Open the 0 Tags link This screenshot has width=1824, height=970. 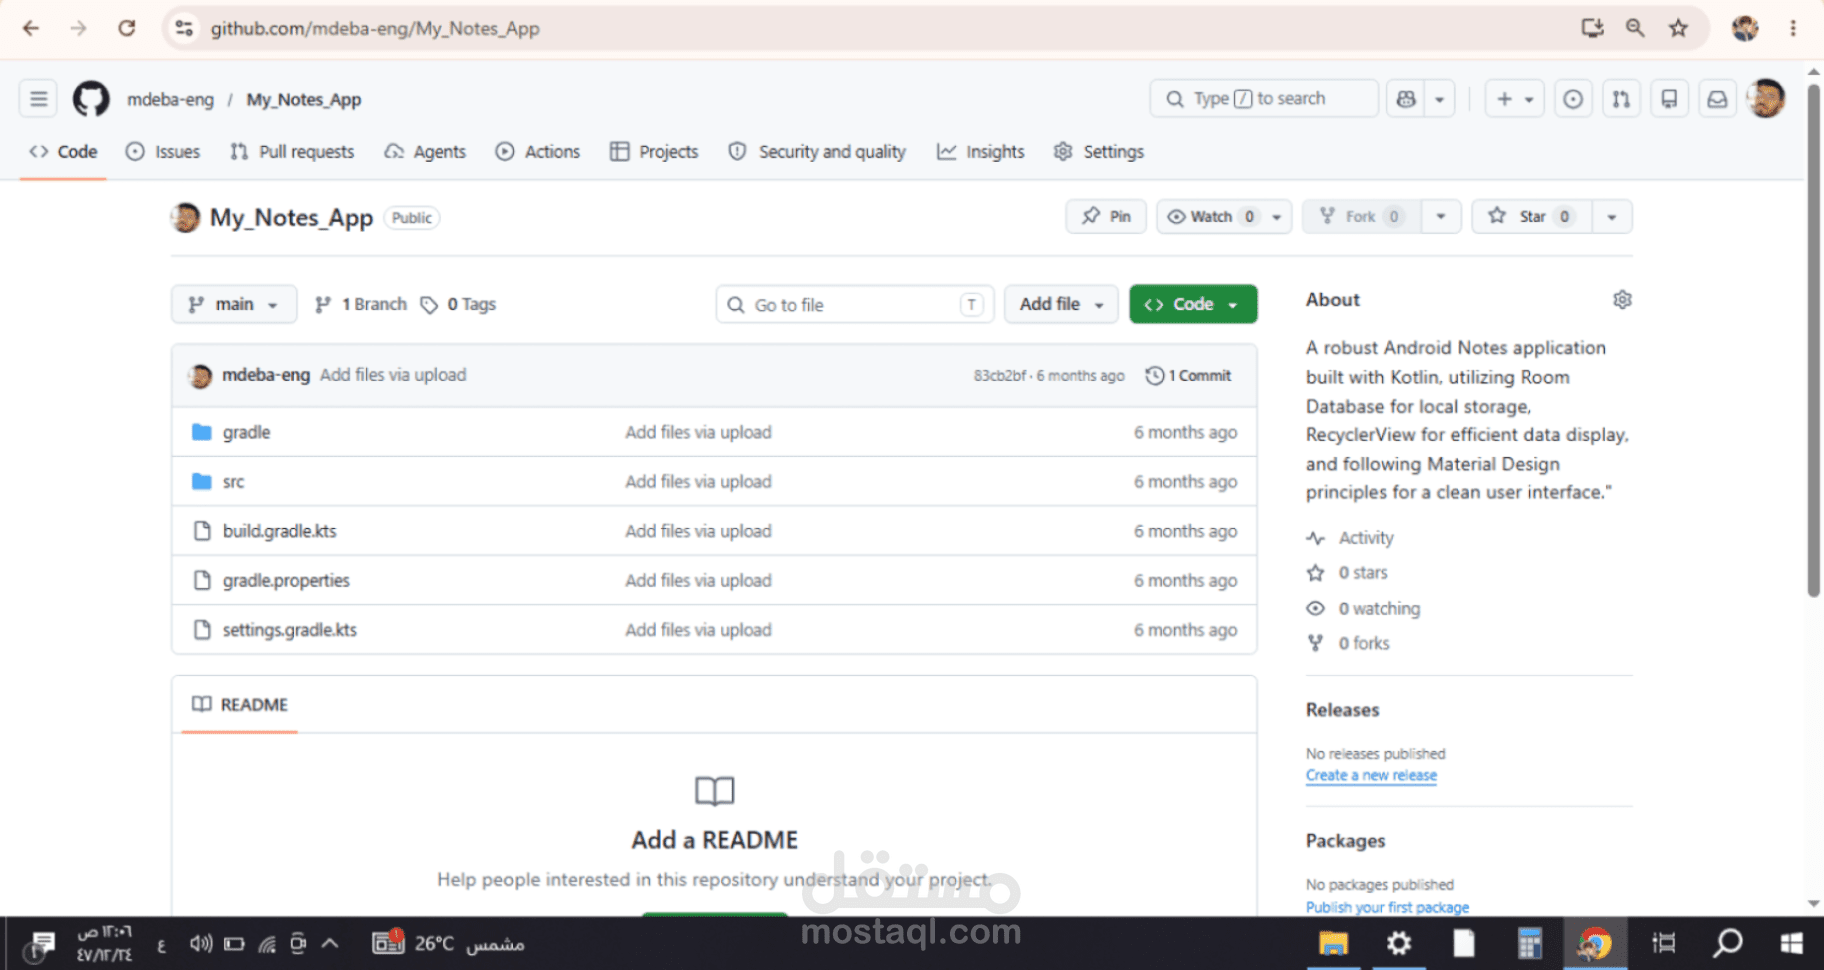(x=458, y=304)
